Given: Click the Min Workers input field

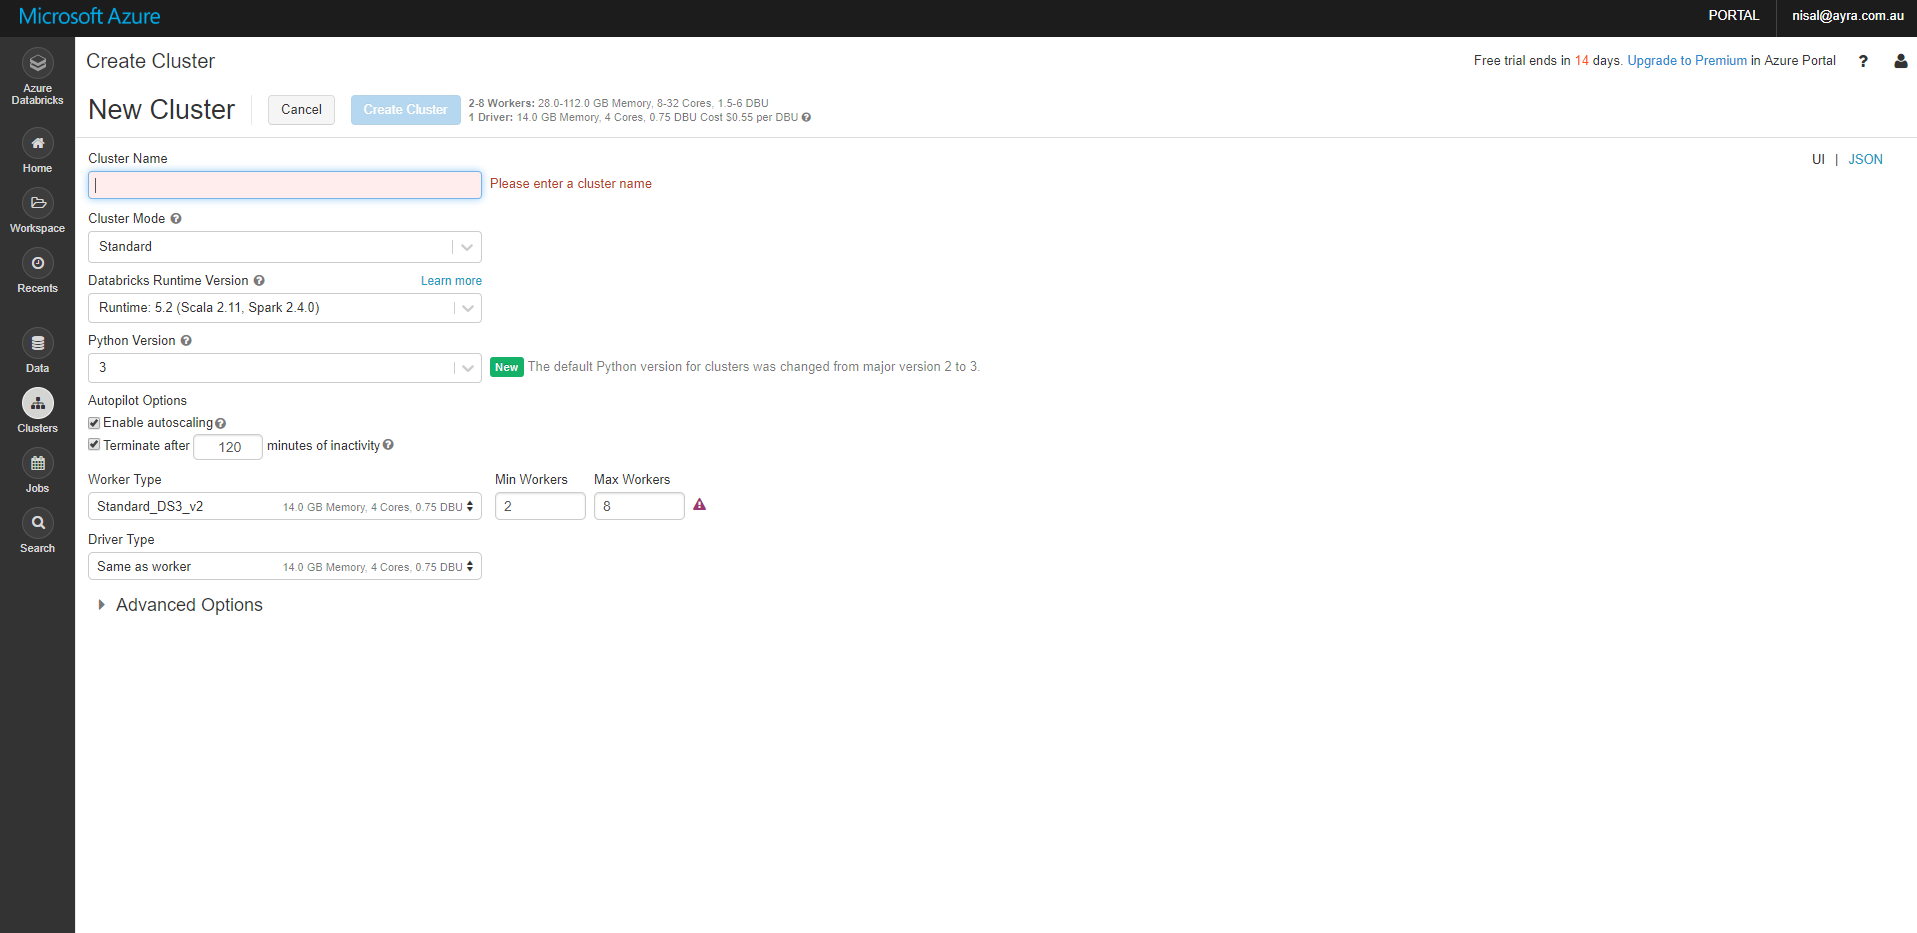Looking at the screenshot, I should coord(540,506).
